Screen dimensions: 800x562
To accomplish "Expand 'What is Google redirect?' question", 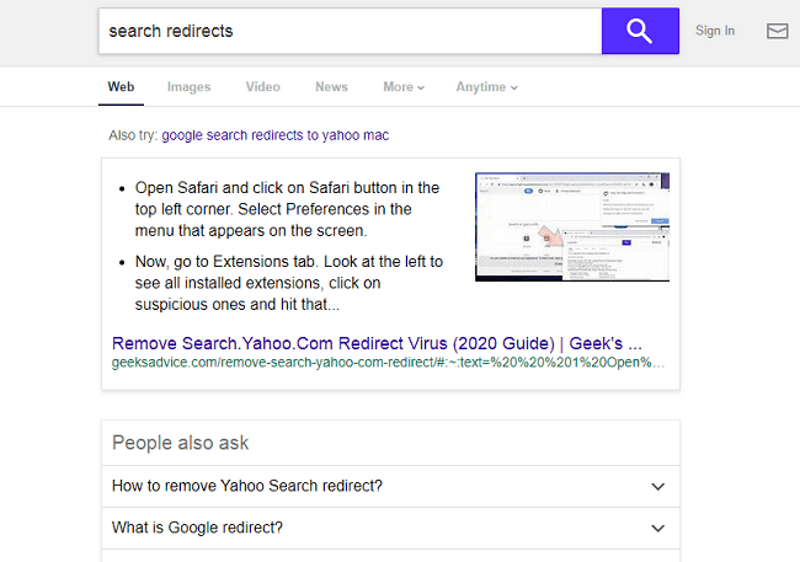I will tap(390, 528).
